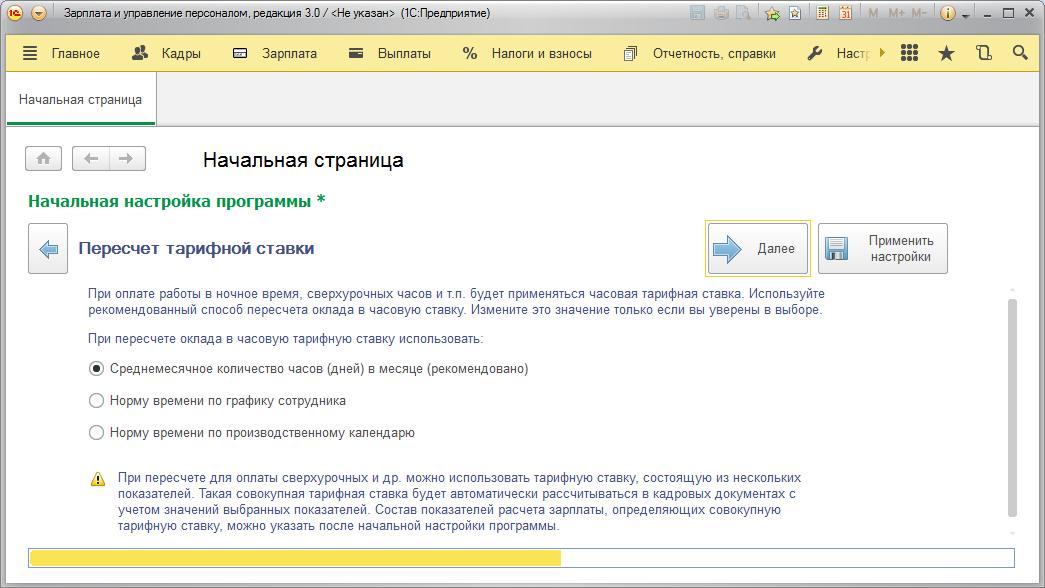Screen dimensions: 1045x588
Task: Expand the 1C main menu dropdown arrow
Action: point(39,14)
